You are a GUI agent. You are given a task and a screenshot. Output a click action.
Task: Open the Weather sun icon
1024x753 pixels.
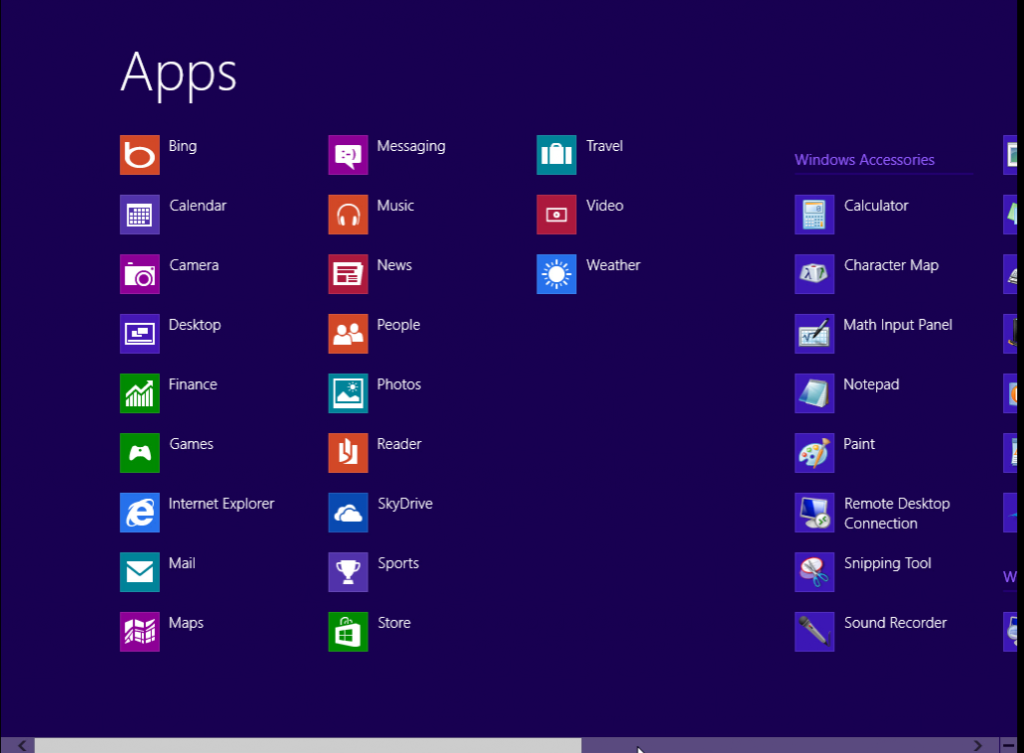556,274
